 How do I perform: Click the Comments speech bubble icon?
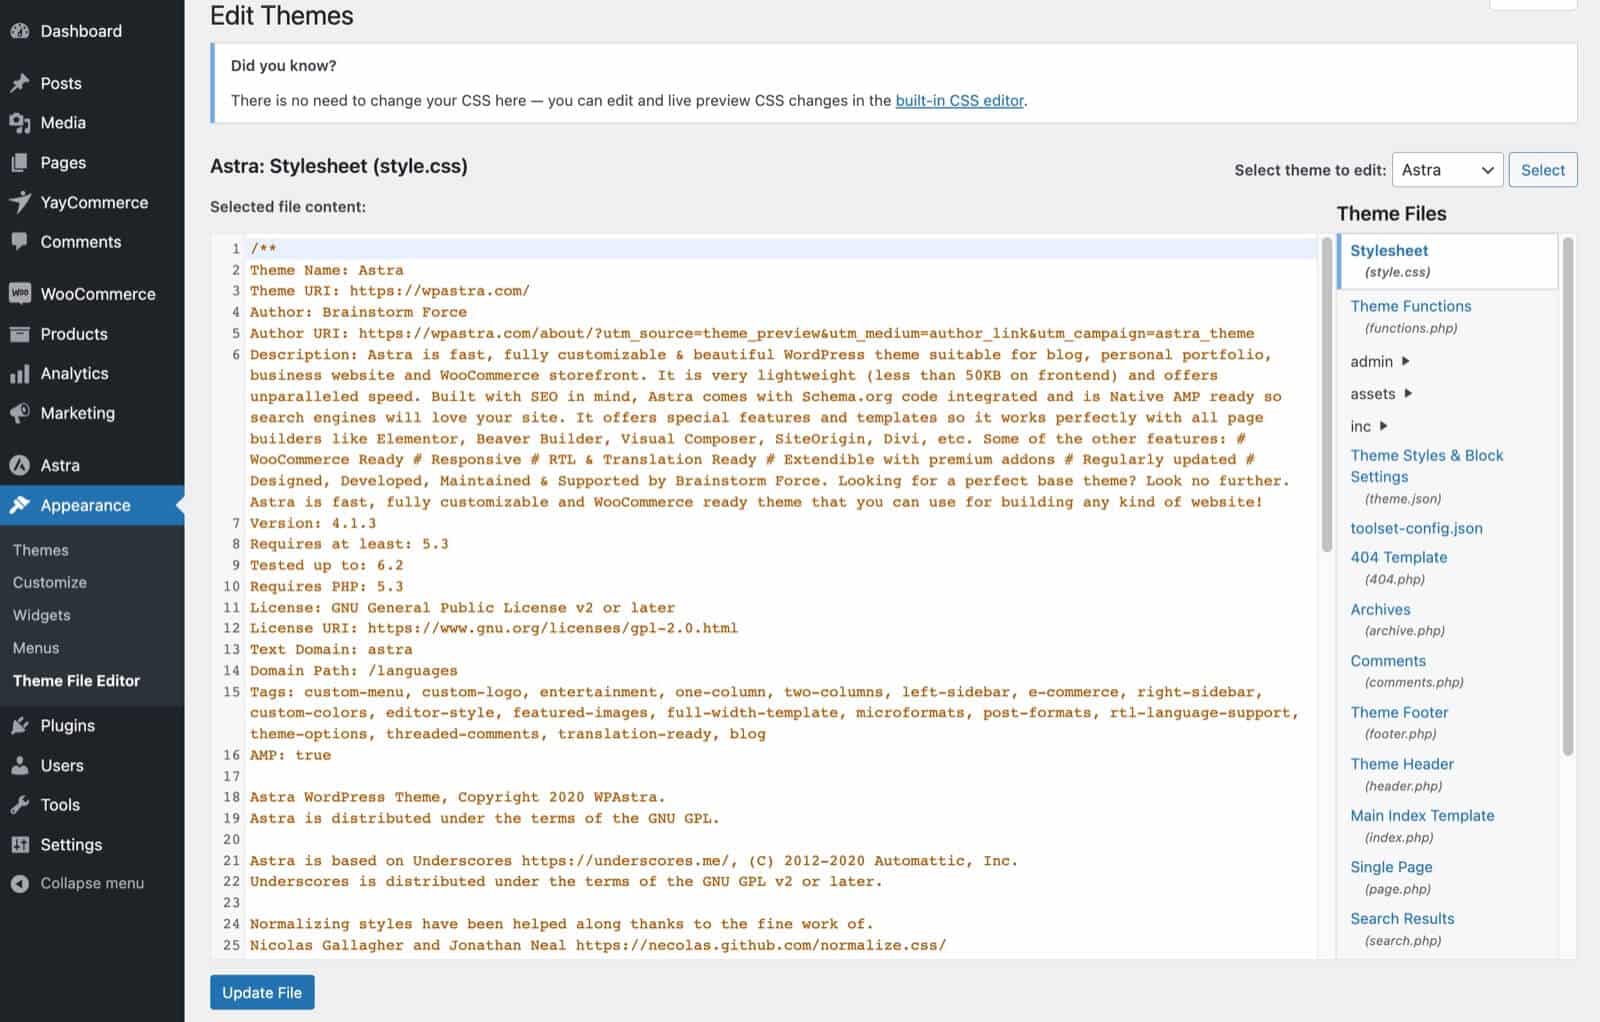coord(20,242)
